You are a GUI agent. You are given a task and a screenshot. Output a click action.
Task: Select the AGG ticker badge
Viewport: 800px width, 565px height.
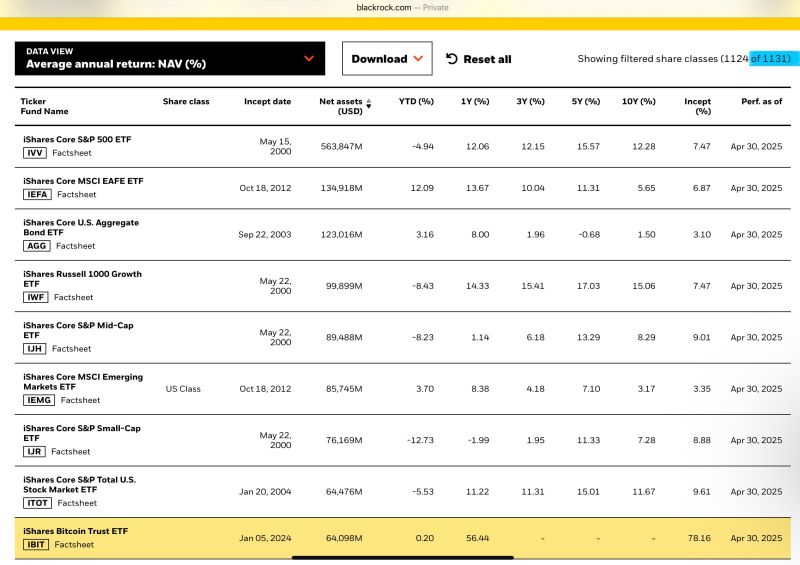36,245
